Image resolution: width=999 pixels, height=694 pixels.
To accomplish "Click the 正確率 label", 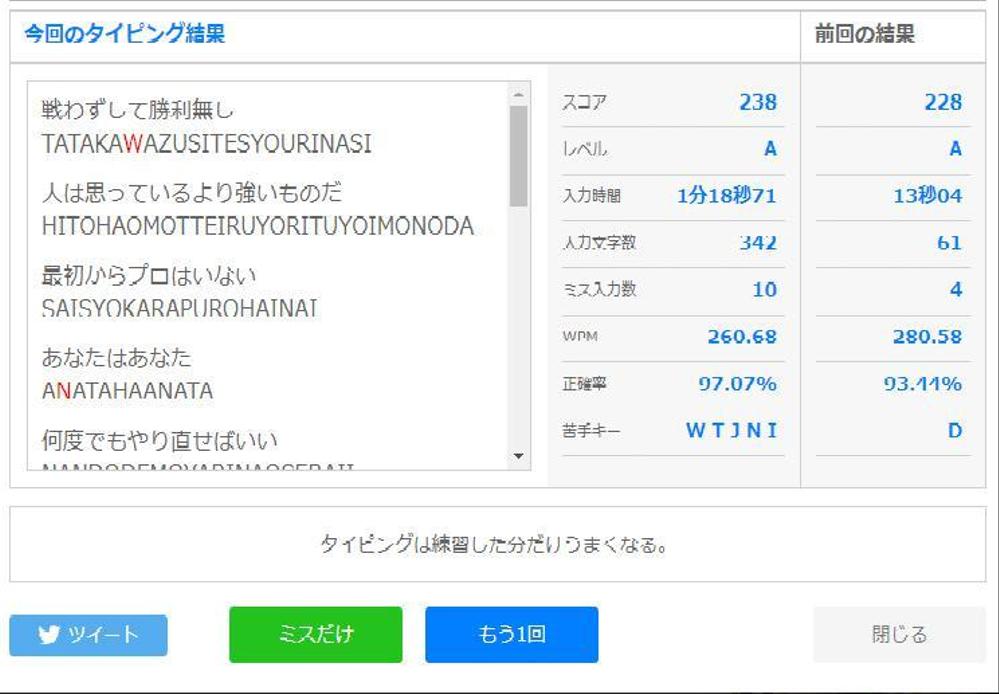I will [x=584, y=384].
